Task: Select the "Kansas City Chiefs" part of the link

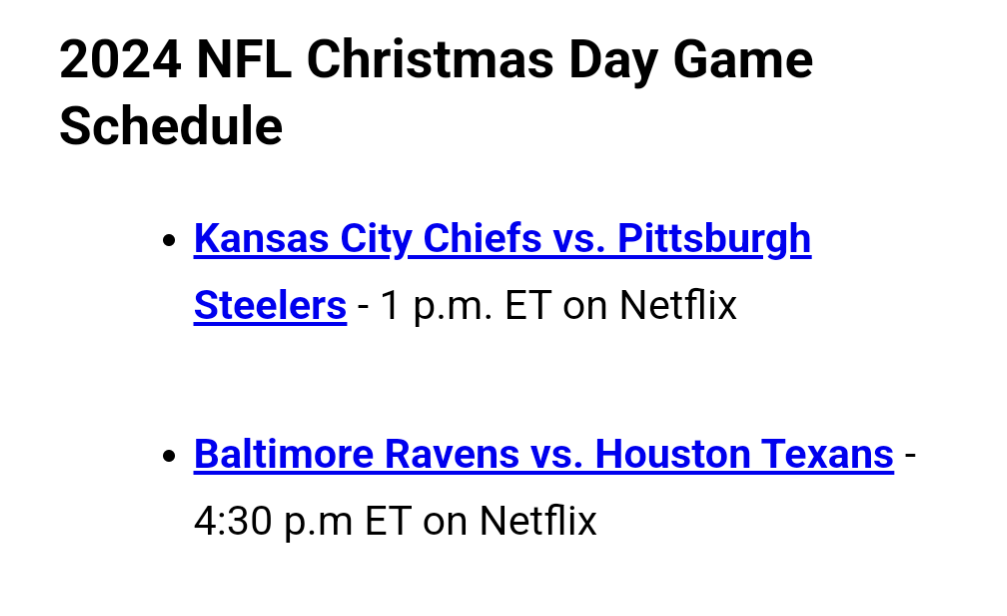Action: coord(367,239)
